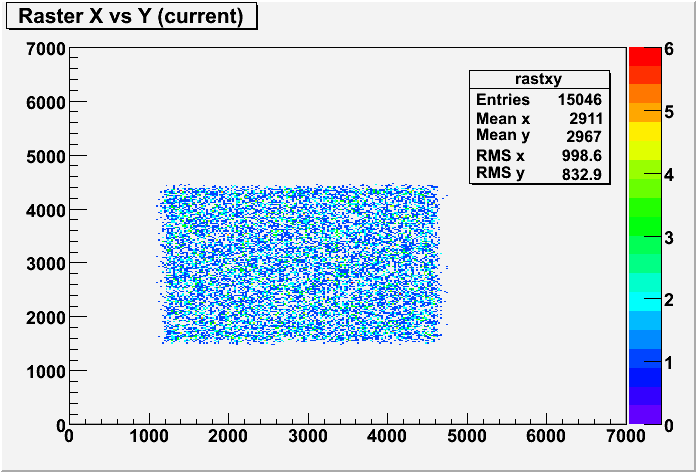
Task: Click the yellow band of the color palette
Action: point(645,131)
